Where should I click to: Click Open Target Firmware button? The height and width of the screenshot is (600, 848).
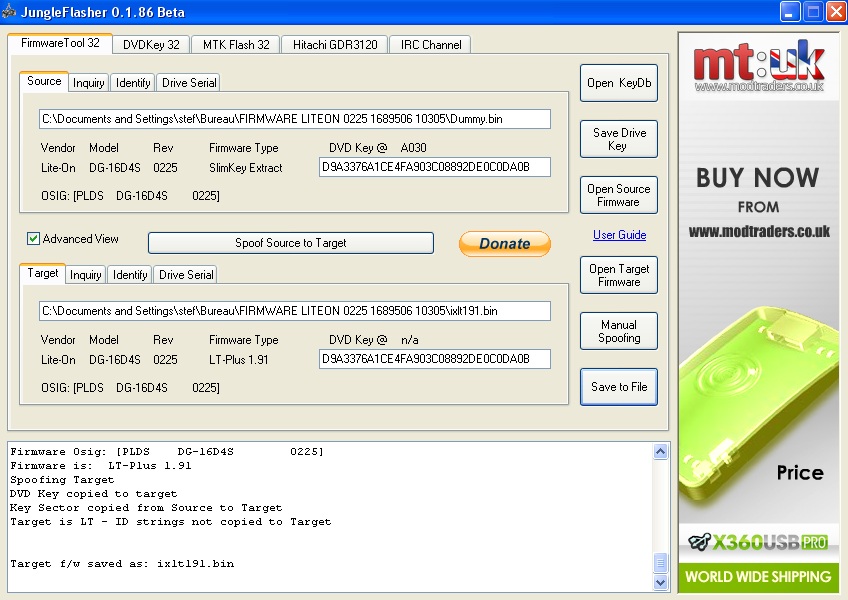click(619, 275)
